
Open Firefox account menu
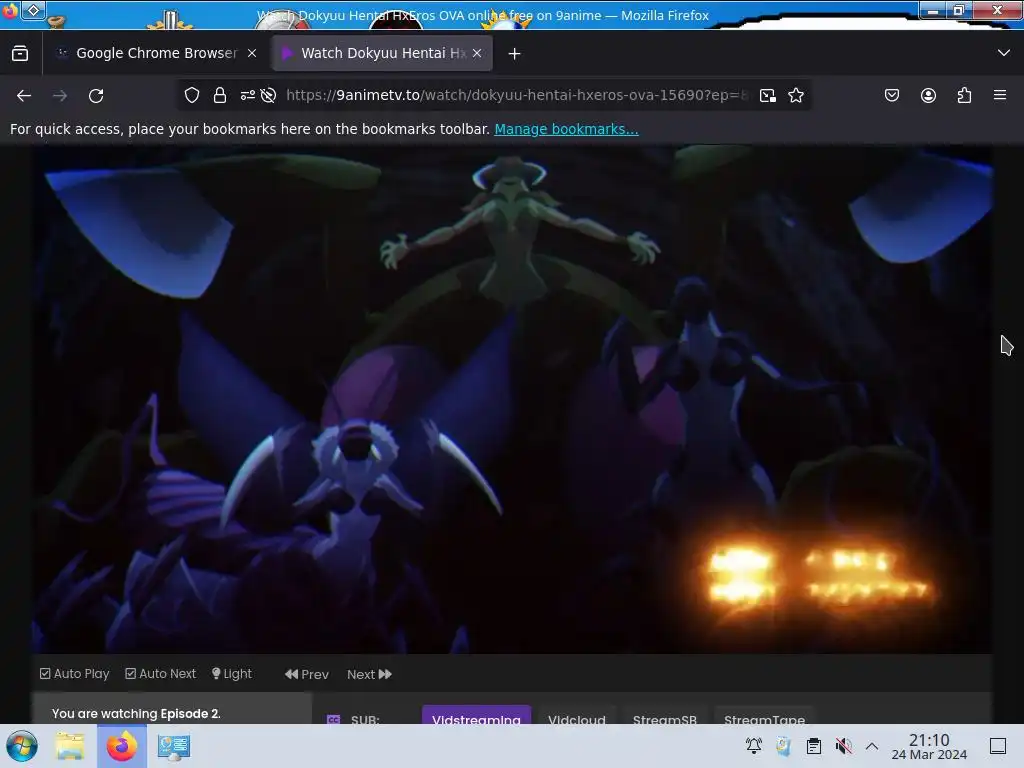[x=928, y=95]
